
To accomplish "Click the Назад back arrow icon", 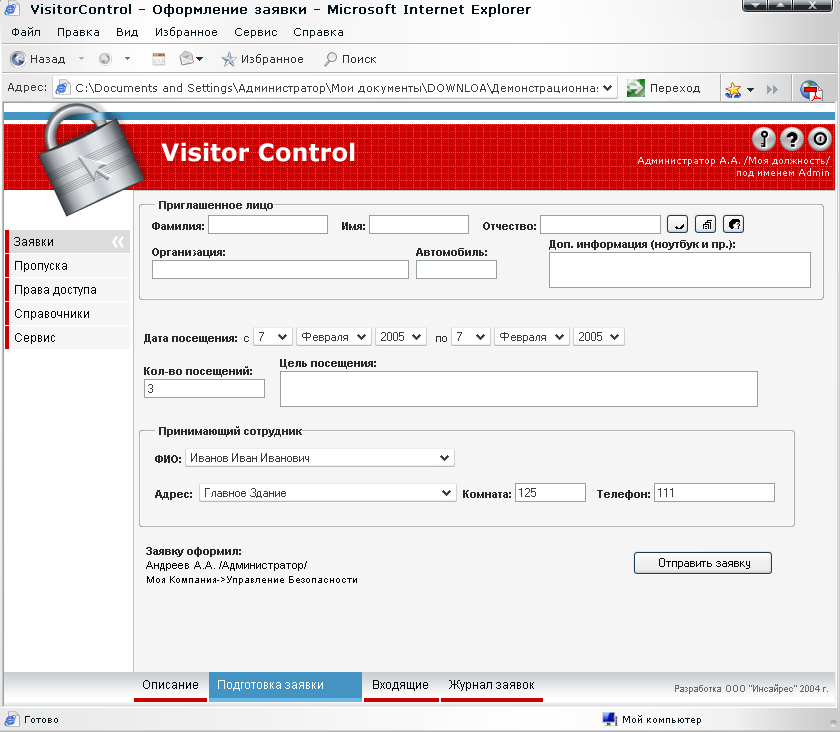I will 18,58.
